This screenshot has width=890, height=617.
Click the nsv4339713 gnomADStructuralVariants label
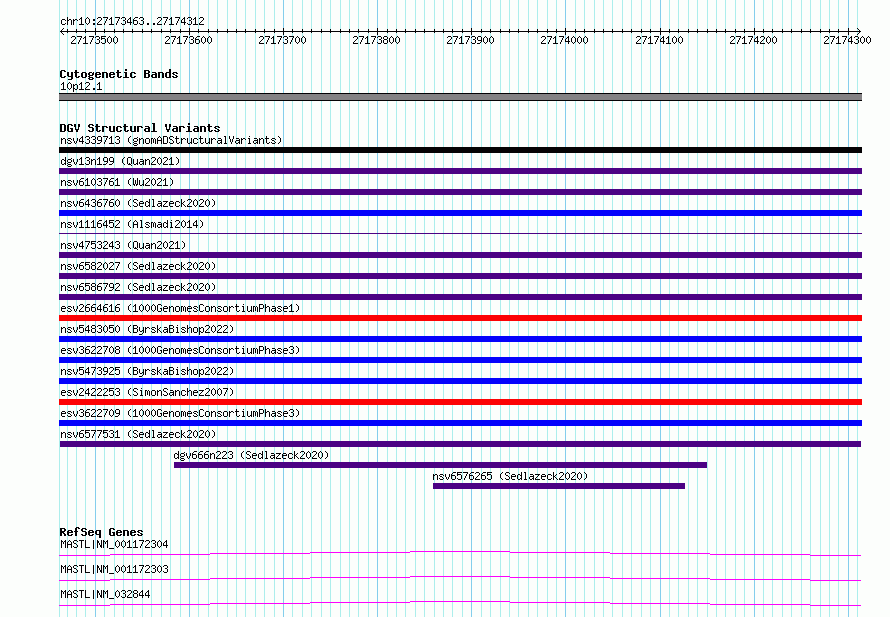(171, 140)
